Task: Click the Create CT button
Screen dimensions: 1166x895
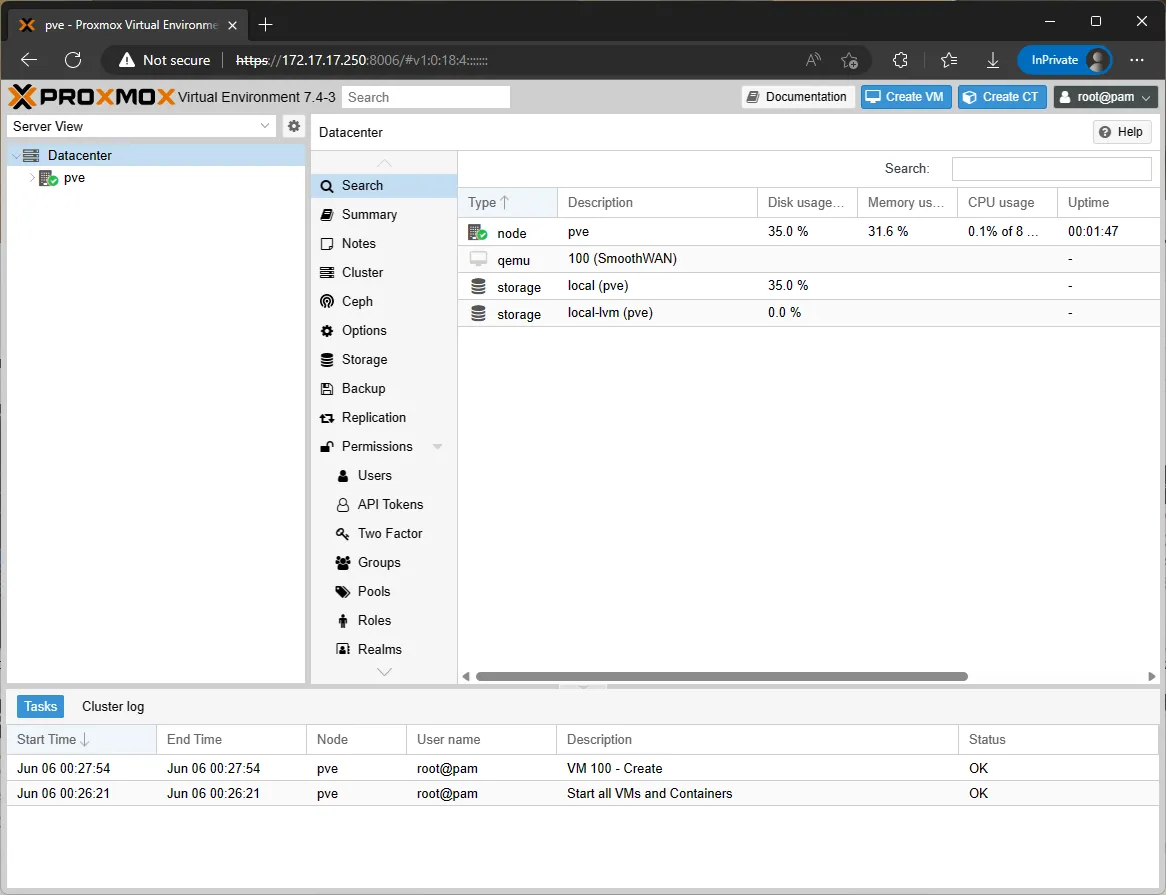Action: click(1002, 97)
